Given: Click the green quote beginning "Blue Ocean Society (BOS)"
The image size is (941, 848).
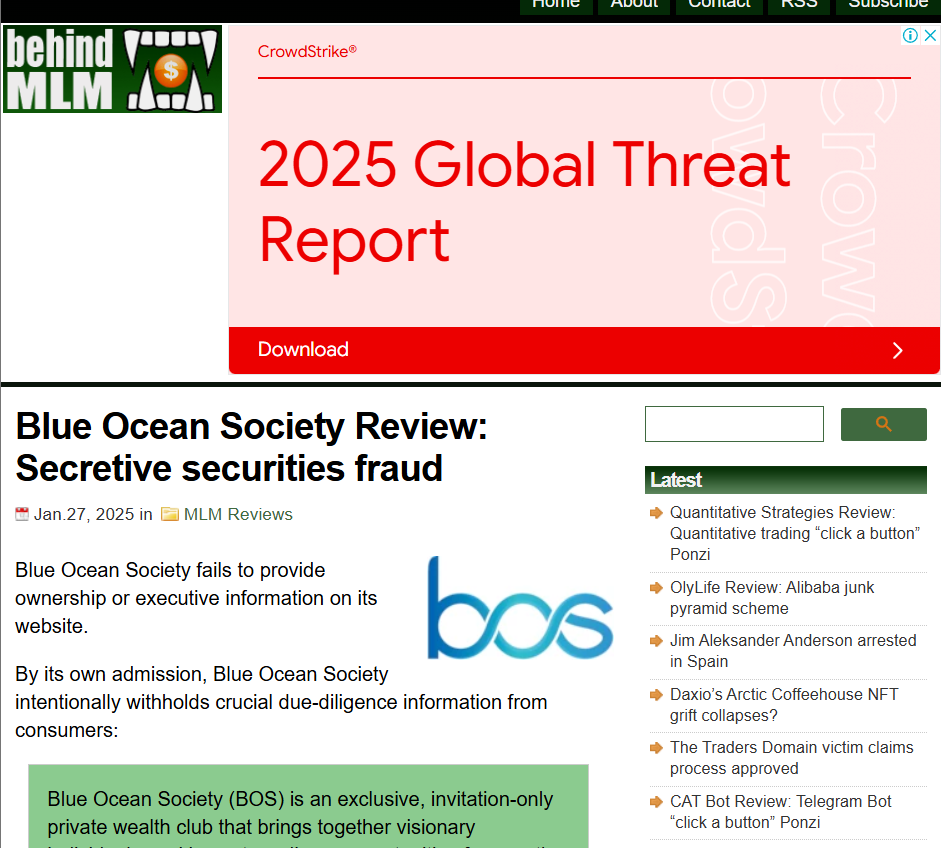Looking at the screenshot, I should pos(308,807).
